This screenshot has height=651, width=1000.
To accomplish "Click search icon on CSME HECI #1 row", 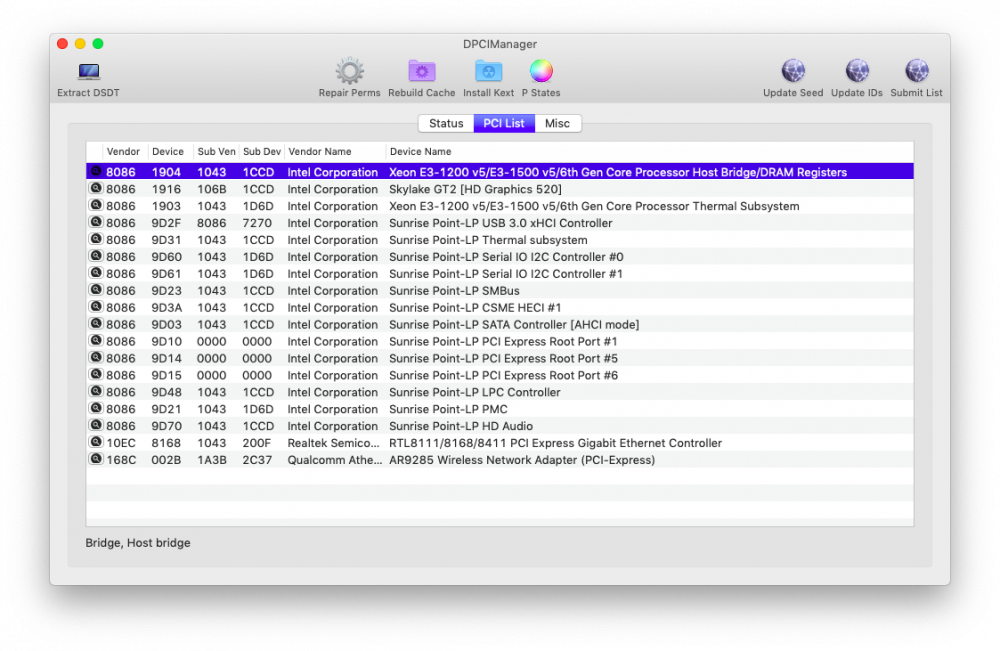I will 96,307.
